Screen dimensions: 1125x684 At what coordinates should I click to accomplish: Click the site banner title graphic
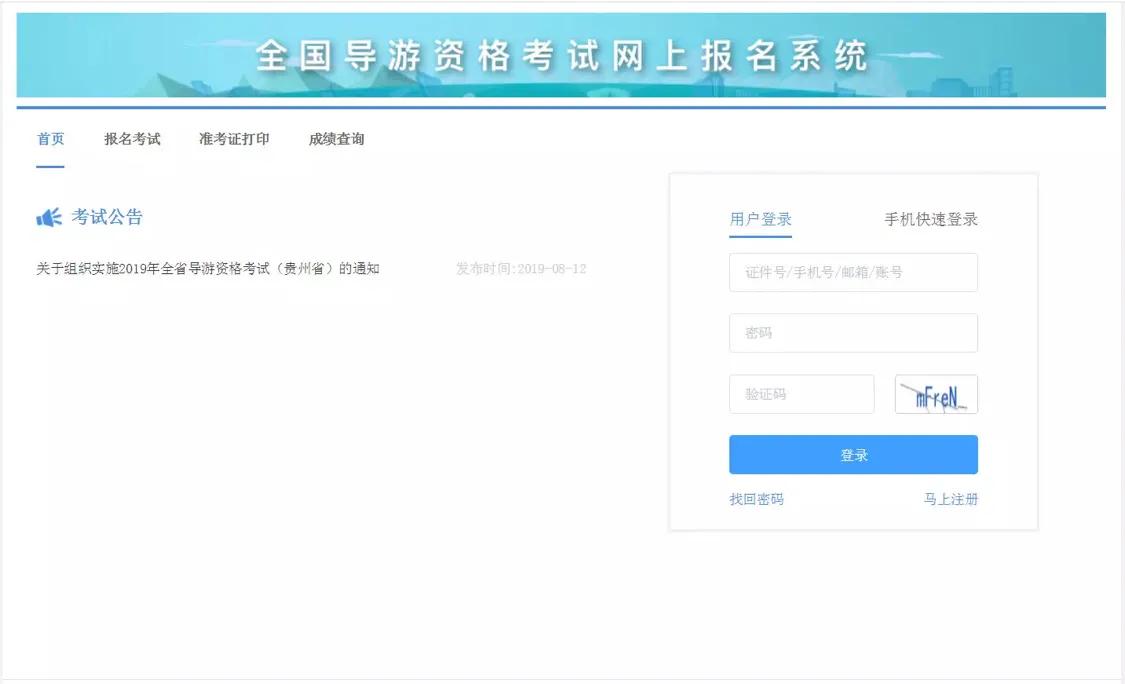pos(563,57)
